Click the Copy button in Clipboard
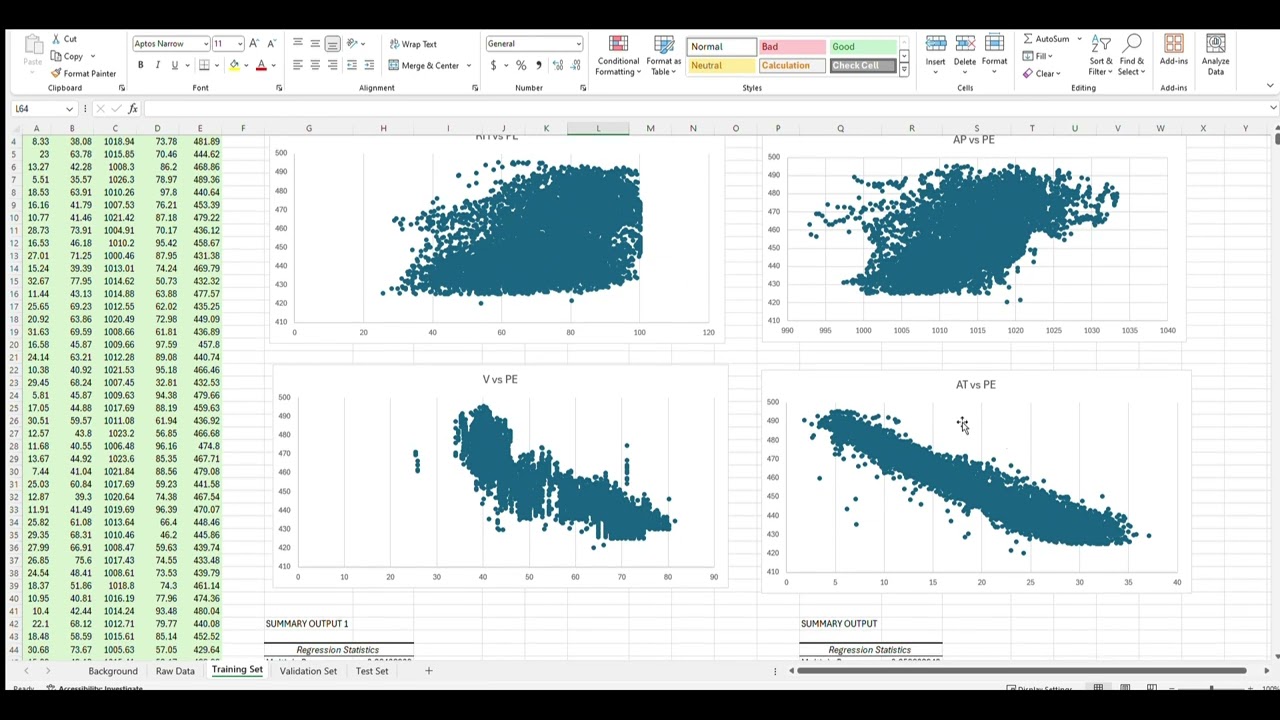1280x720 pixels. point(72,56)
